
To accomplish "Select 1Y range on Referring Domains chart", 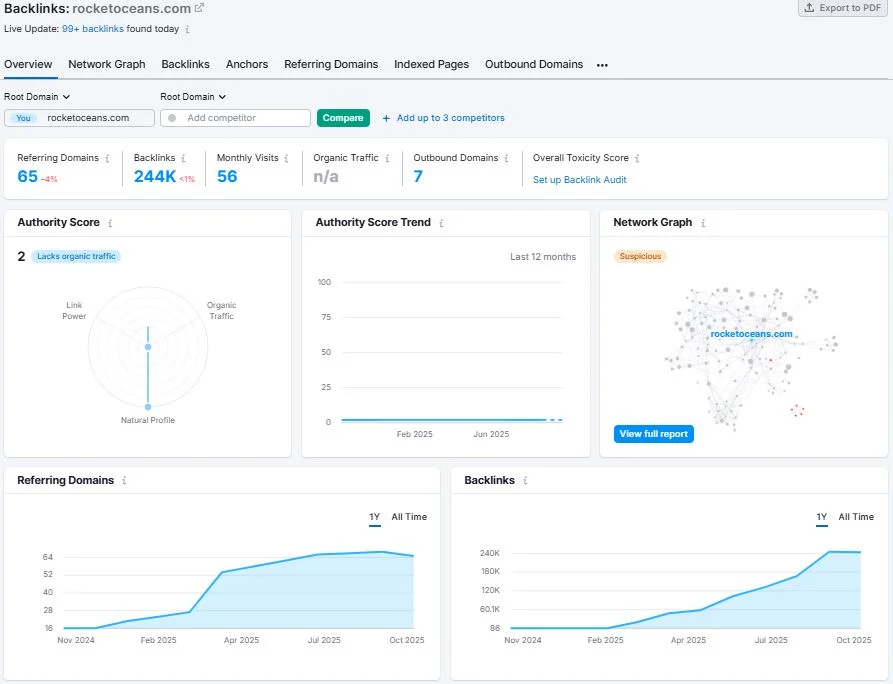I will [374, 517].
